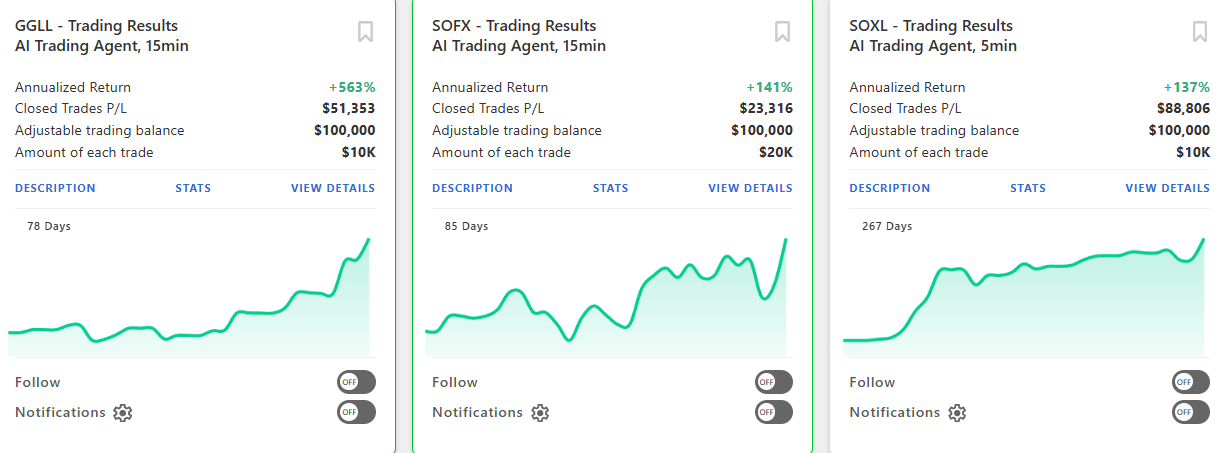Show Stats for the GGLL agent
1225x453 pixels.
click(193, 188)
